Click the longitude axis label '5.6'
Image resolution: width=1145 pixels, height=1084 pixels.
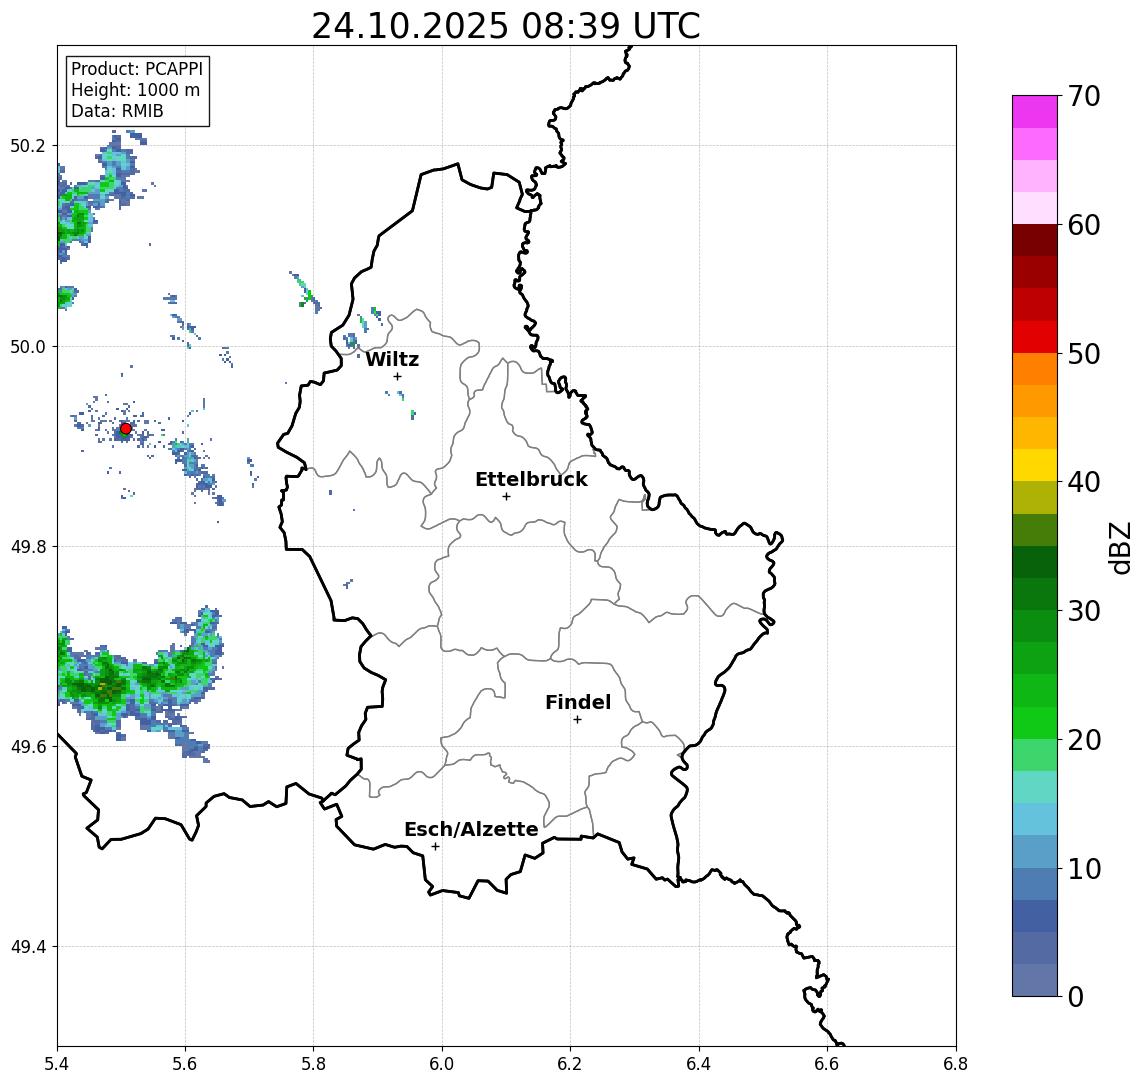pyautogui.click(x=185, y=1064)
